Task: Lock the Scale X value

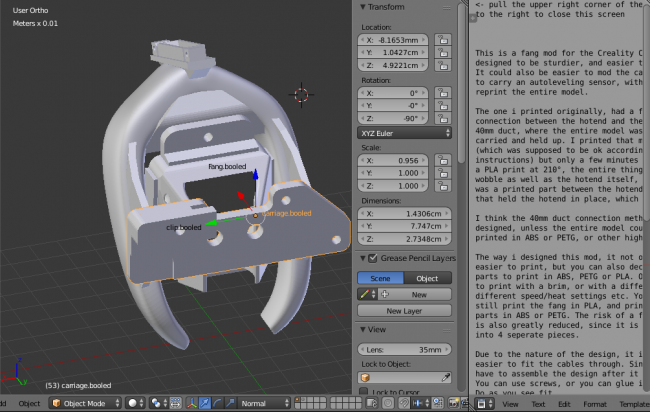Action: (443, 160)
